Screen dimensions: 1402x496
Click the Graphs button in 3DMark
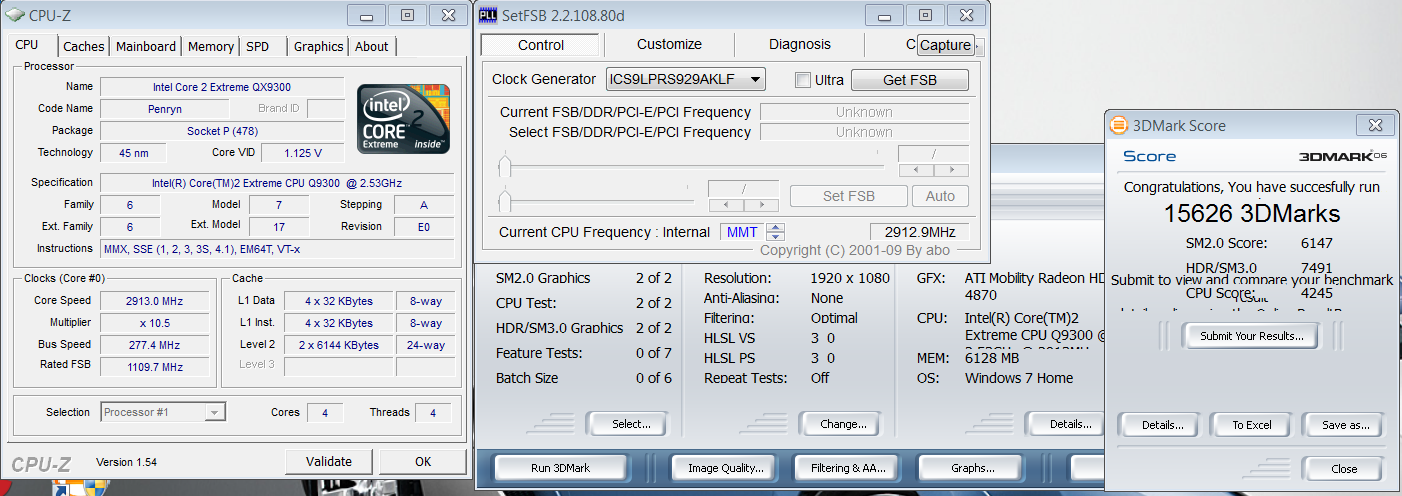[x=972, y=467]
